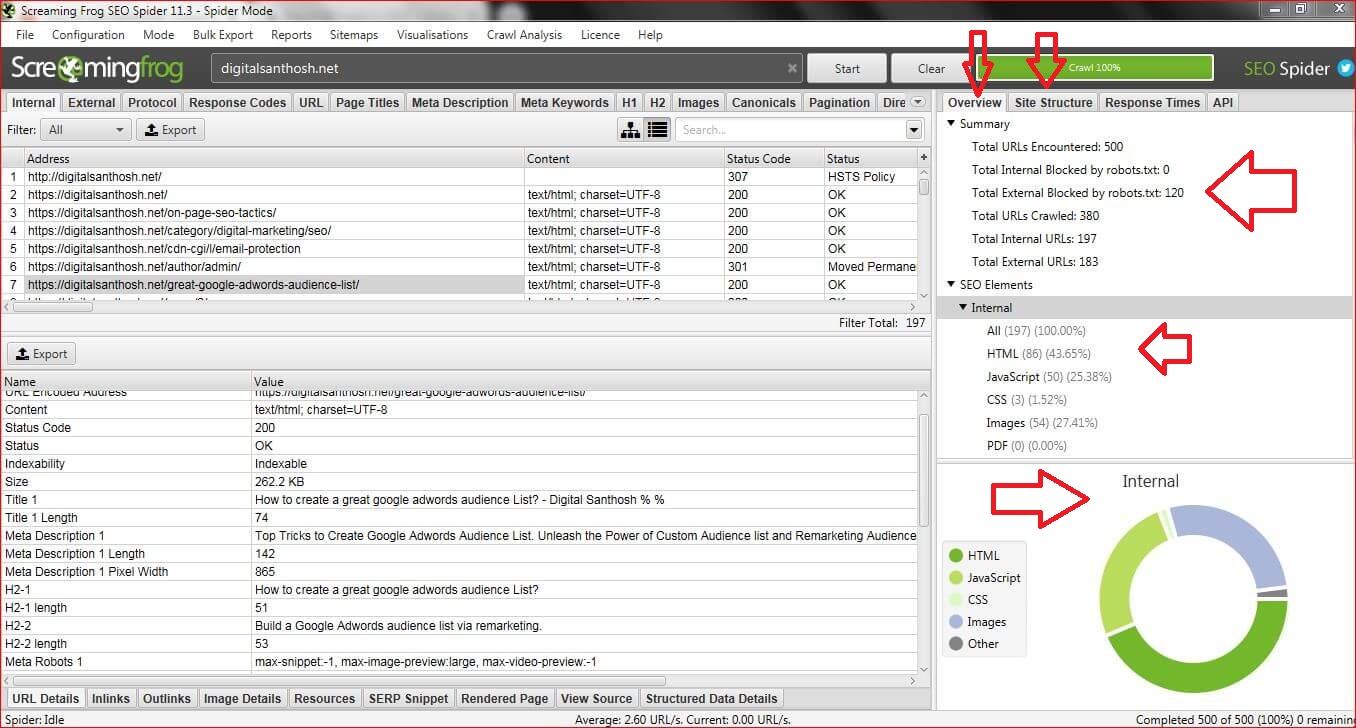This screenshot has width=1356, height=728.
Task: Select the Rendered Page tab
Action: (505, 698)
